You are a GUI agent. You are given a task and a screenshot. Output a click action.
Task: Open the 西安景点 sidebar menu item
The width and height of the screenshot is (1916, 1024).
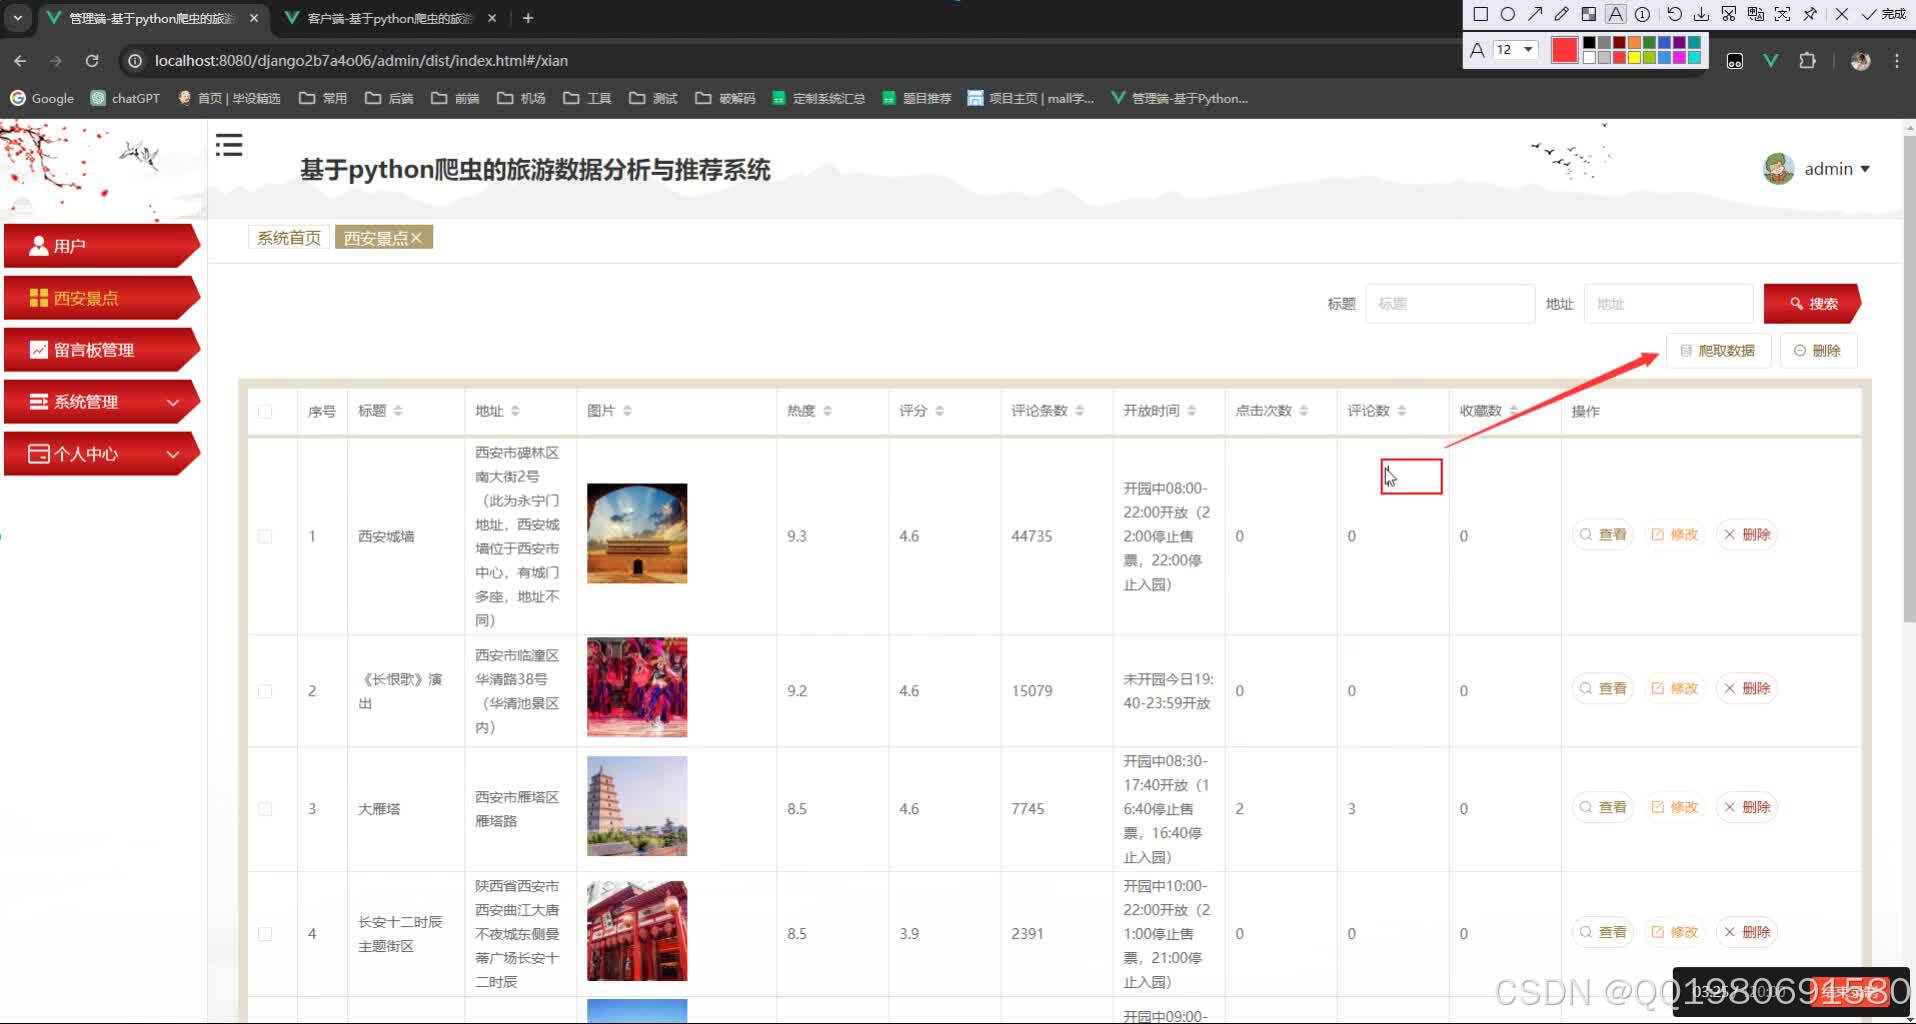[x=100, y=298]
